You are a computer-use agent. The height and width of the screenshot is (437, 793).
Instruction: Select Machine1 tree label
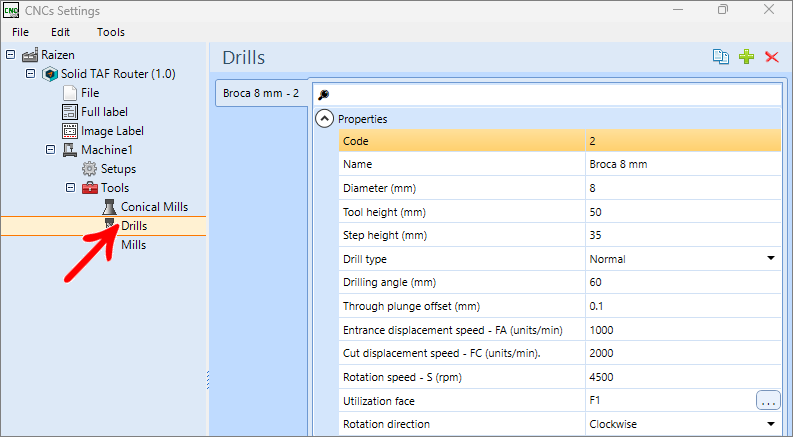pos(107,150)
